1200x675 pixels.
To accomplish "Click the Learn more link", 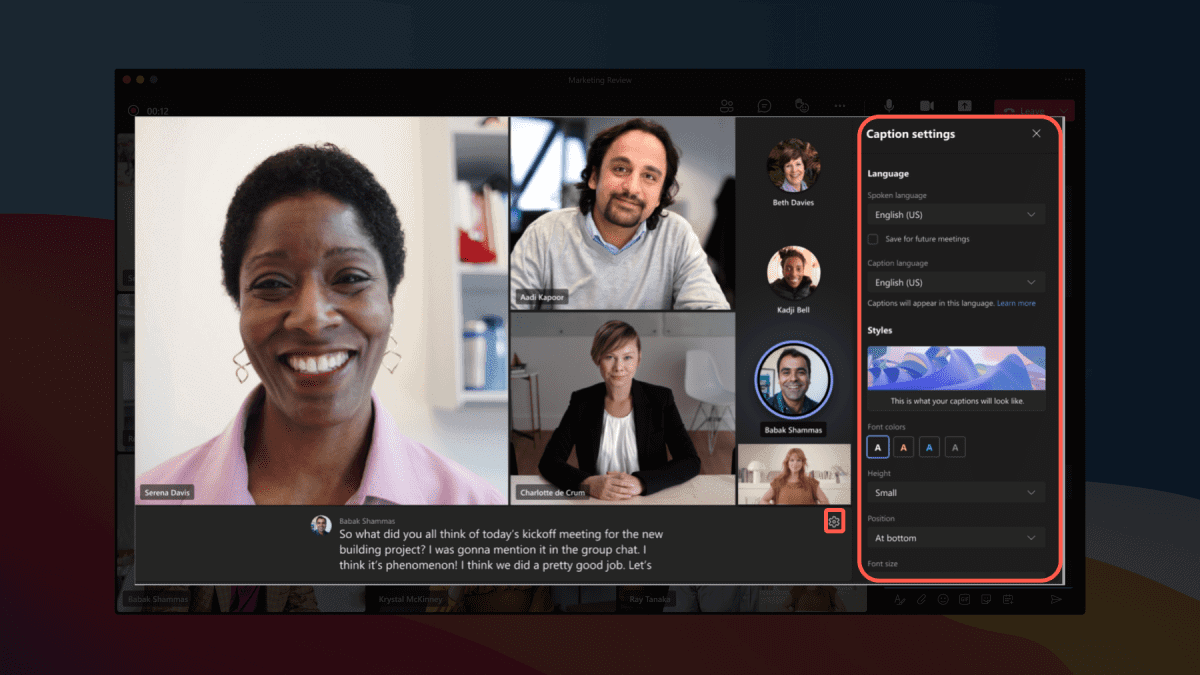I will coord(1016,303).
